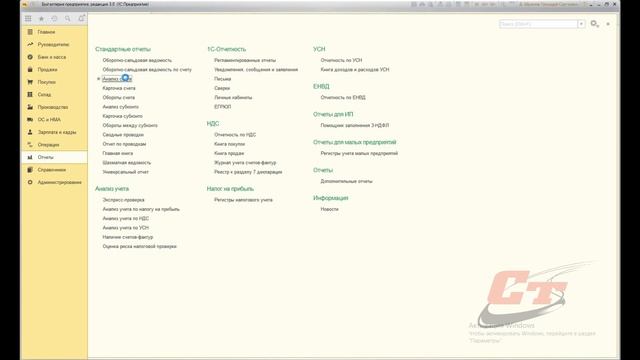The height and width of the screenshot is (360, 640).
Task: Open the Обороты счета report
Action: (118, 98)
